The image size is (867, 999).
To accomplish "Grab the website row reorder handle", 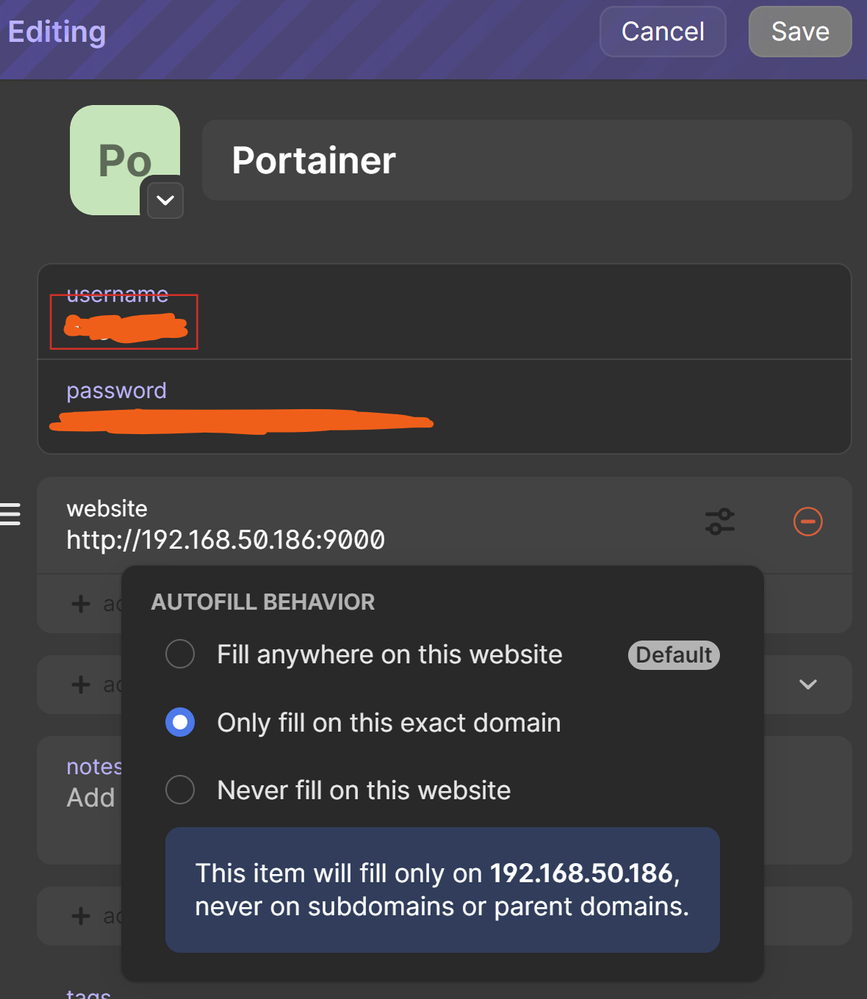I will (10, 514).
